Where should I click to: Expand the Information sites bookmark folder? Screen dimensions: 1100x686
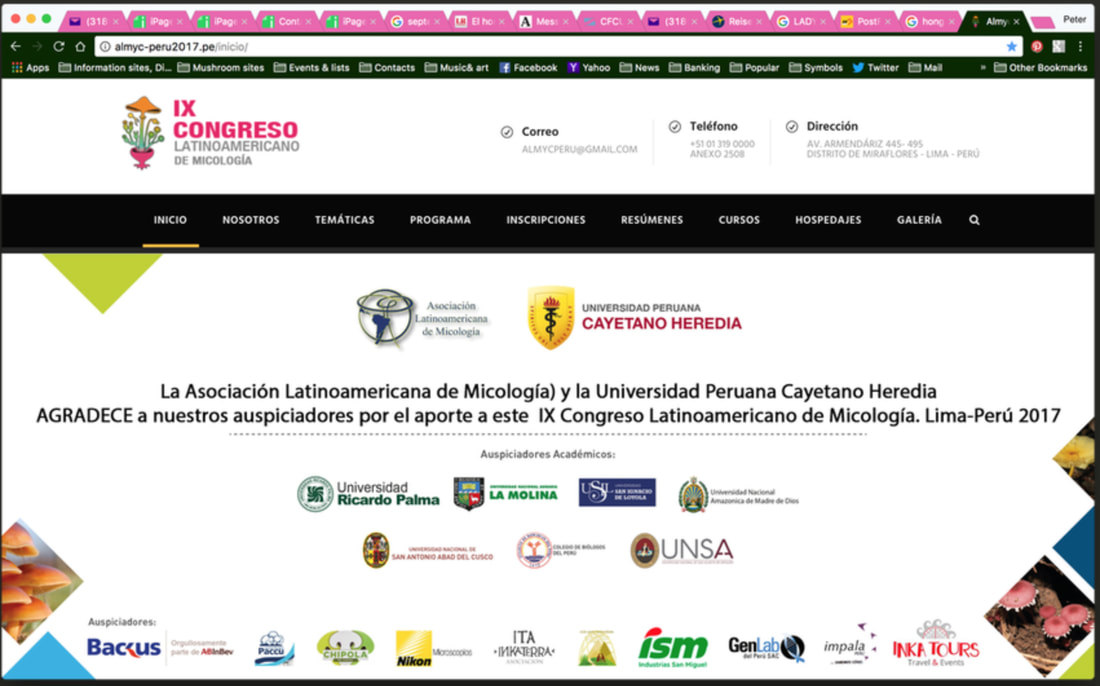click(x=115, y=67)
